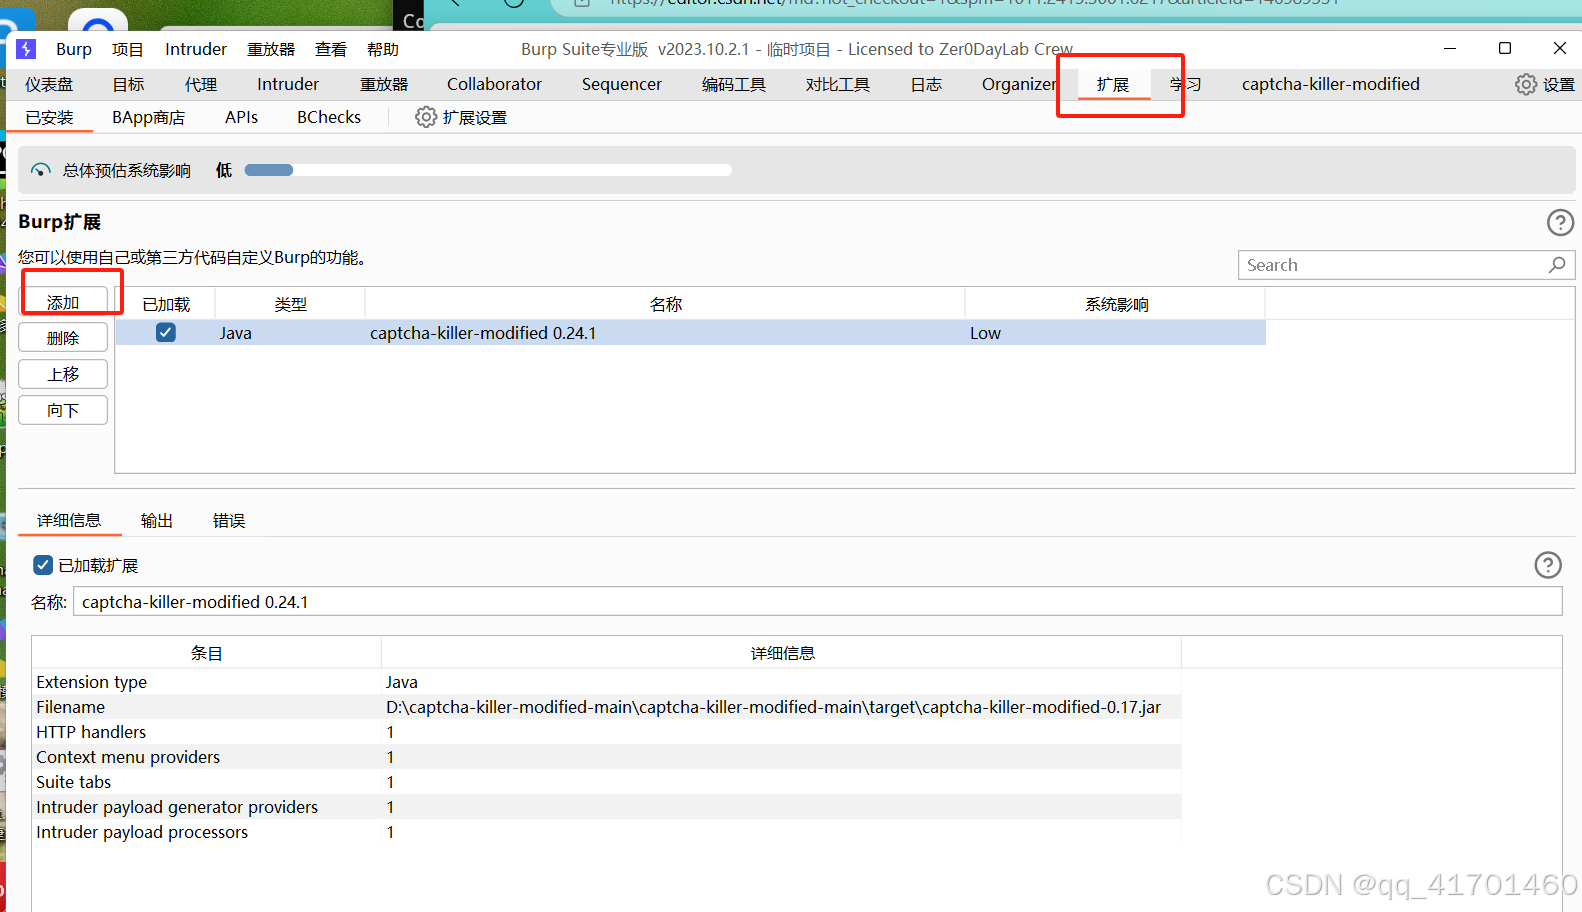This screenshot has height=912, width=1582.
Task: Open the Intruder menu in menu bar
Action: (x=196, y=49)
